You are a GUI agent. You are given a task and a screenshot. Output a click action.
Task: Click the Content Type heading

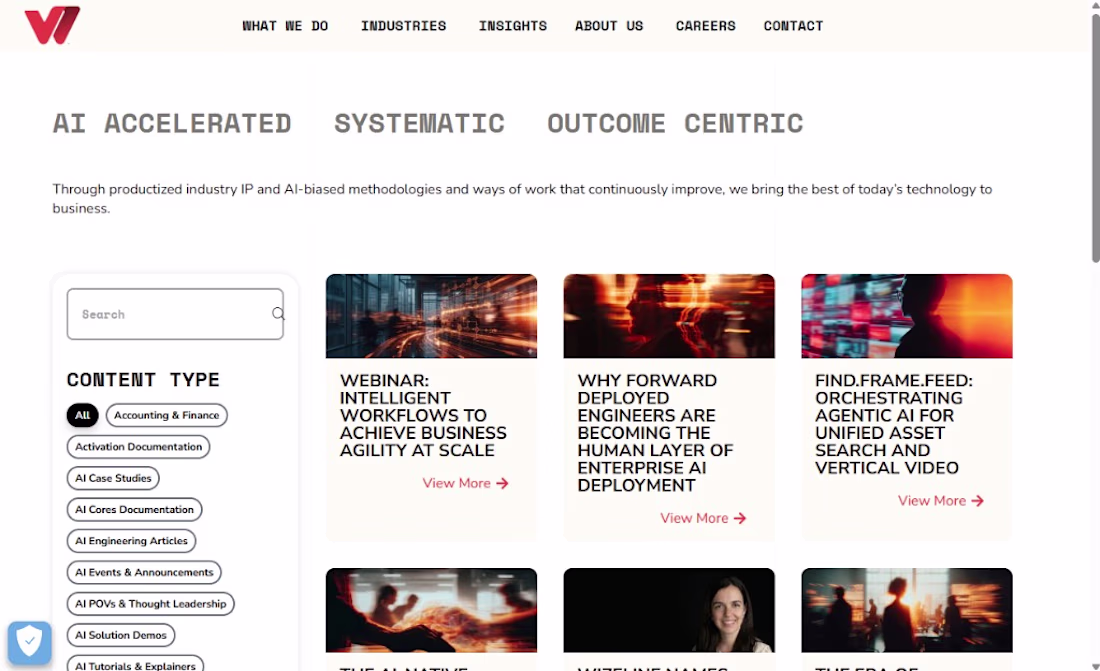pos(143,380)
